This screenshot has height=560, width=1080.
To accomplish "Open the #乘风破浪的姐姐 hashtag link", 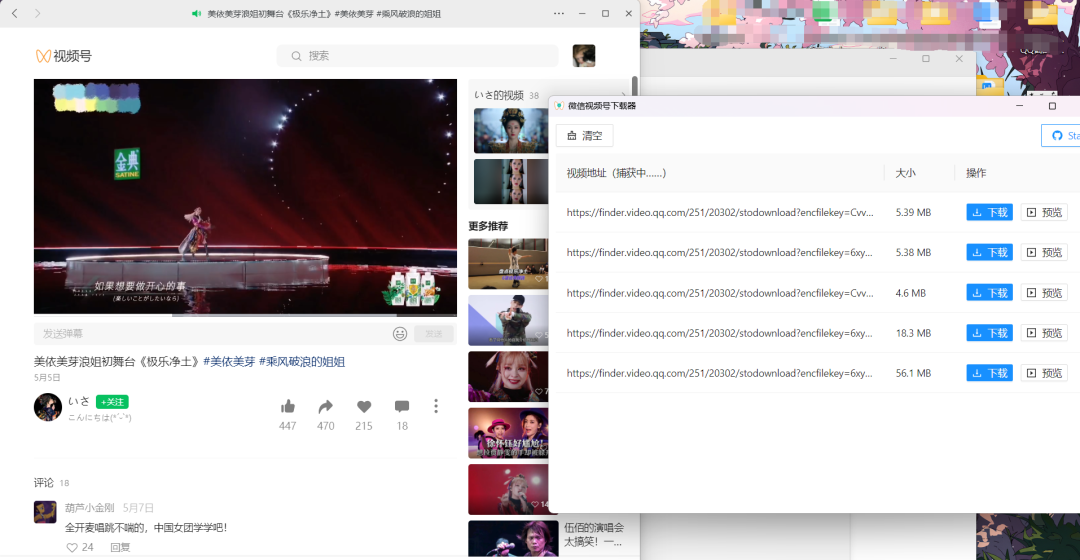I will pos(302,361).
